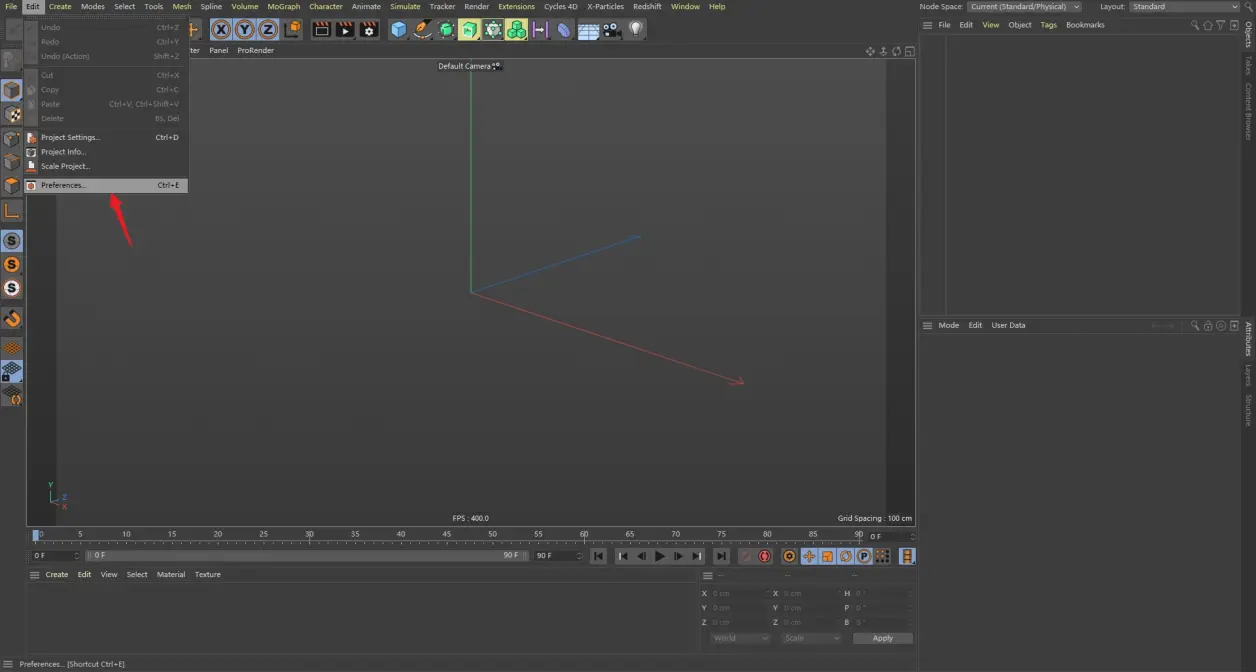Open the Render Settings icon
Viewport: 1256px width, 672px height.
pos(368,29)
